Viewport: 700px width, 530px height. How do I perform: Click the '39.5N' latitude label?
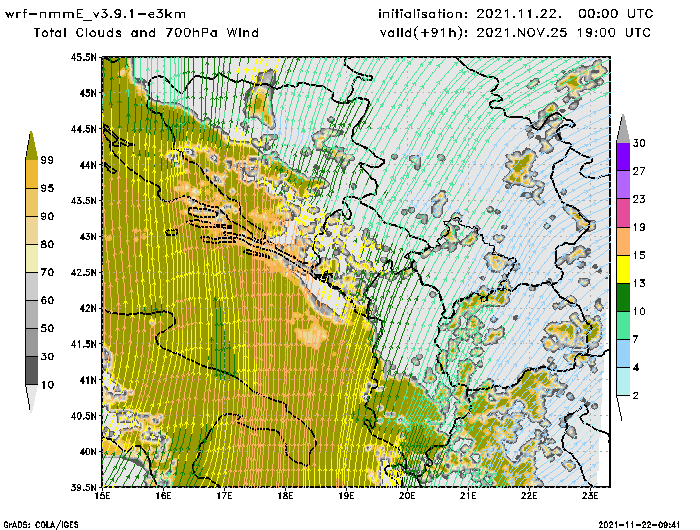point(83,487)
